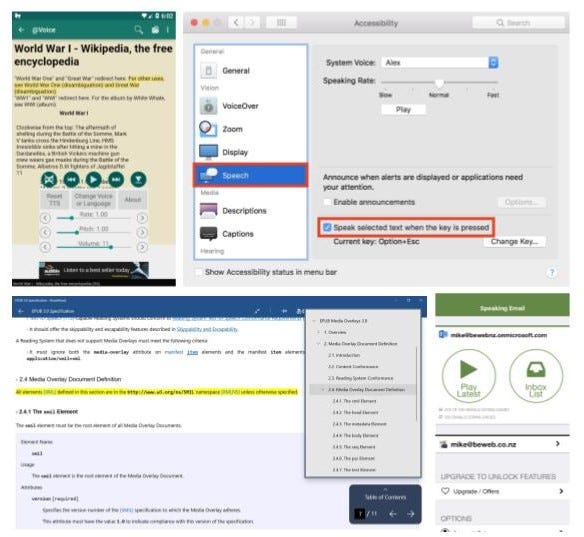Click the greyed Options button
584x537 pixels.
(x=522, y=202)
